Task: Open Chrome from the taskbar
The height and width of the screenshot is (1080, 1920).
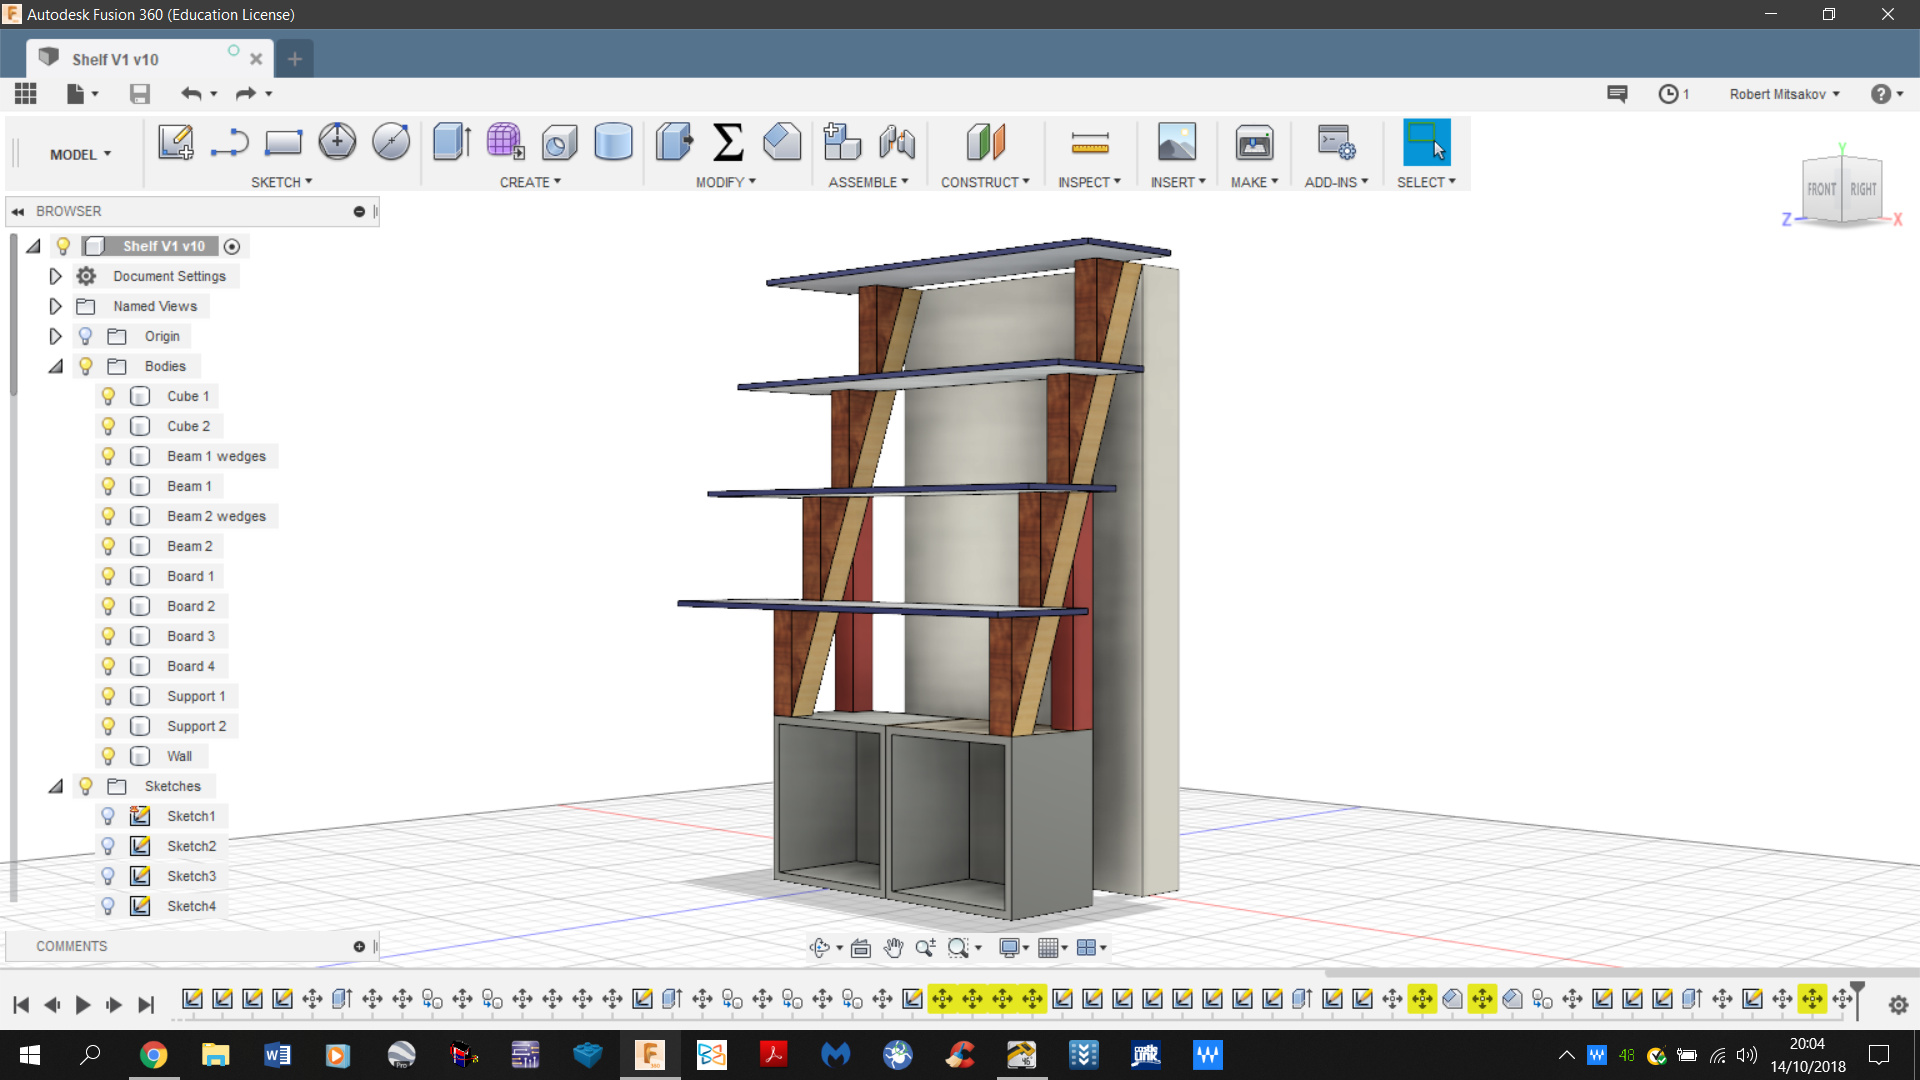Action: tap(153, 1055)
